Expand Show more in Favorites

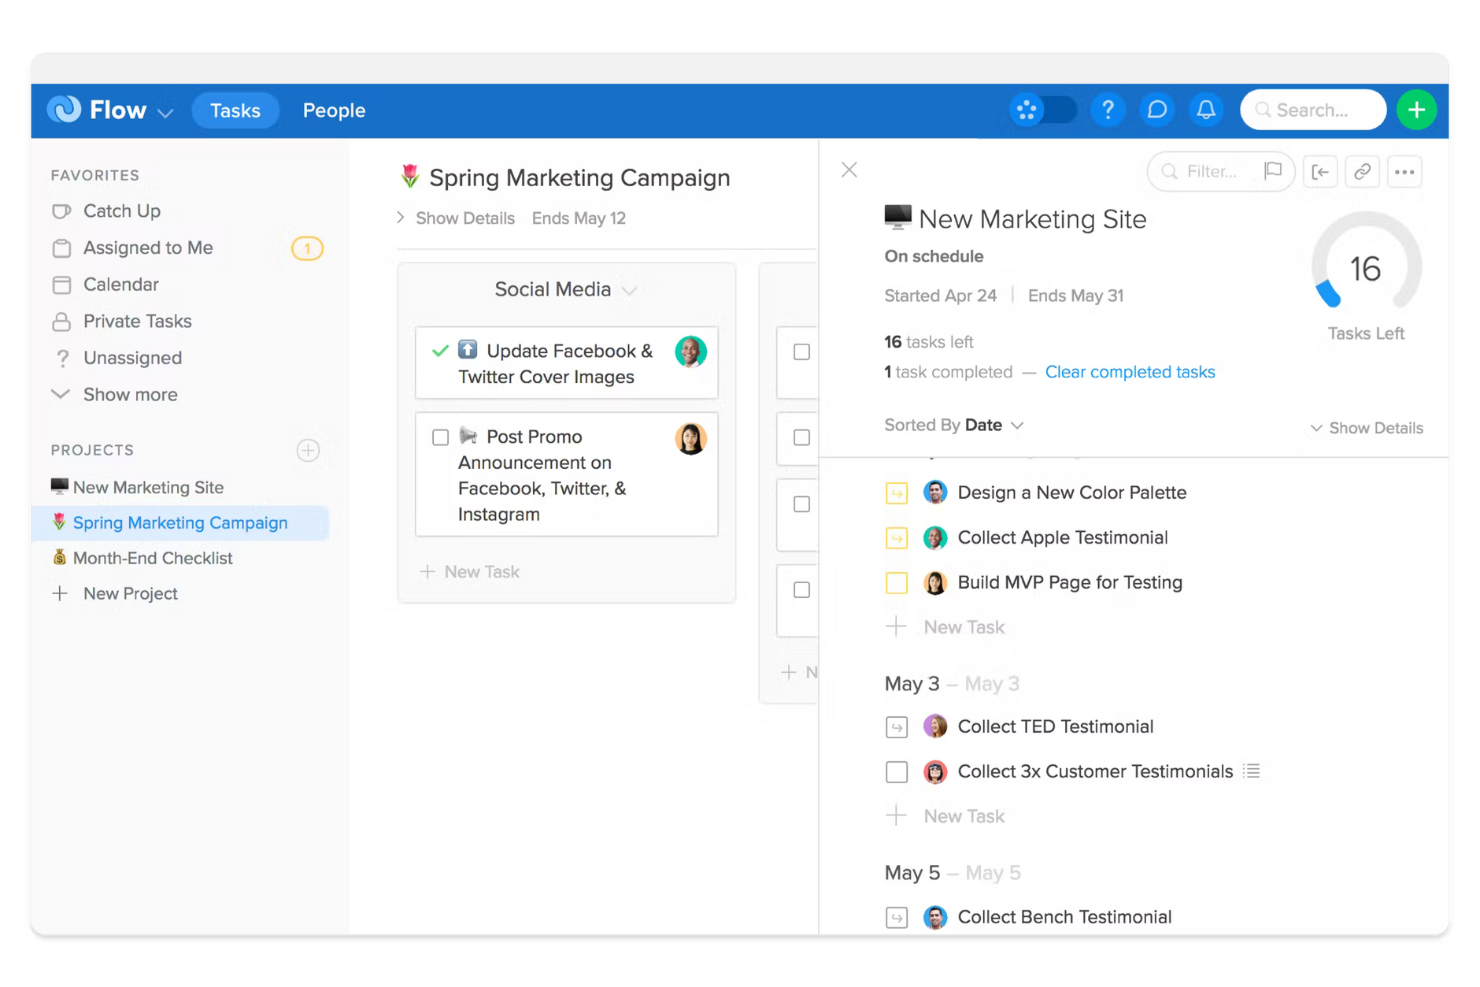pyautogui.click(x=114, y=395)
